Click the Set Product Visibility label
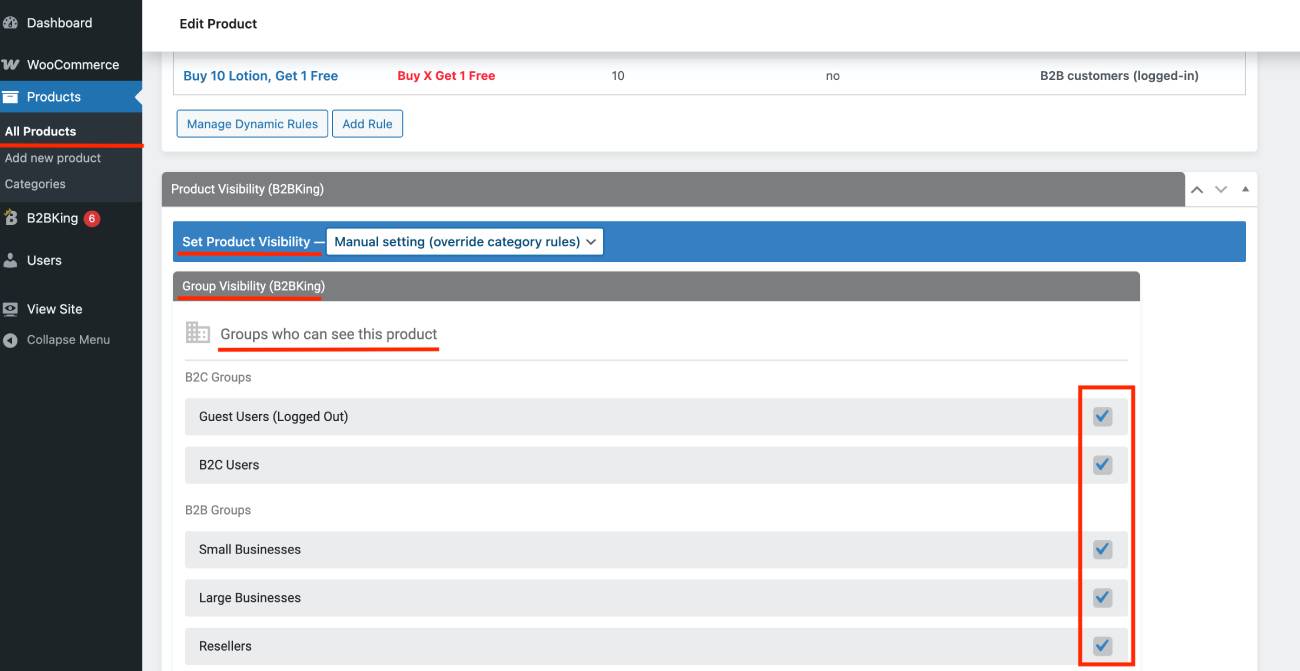 (246, 242)
